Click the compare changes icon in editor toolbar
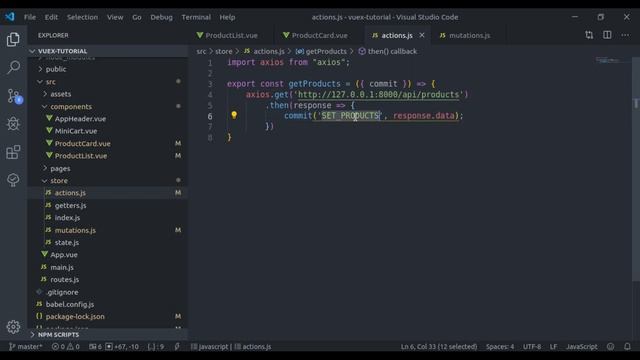Viewport: 640px width, 360px height. [589, 35]
